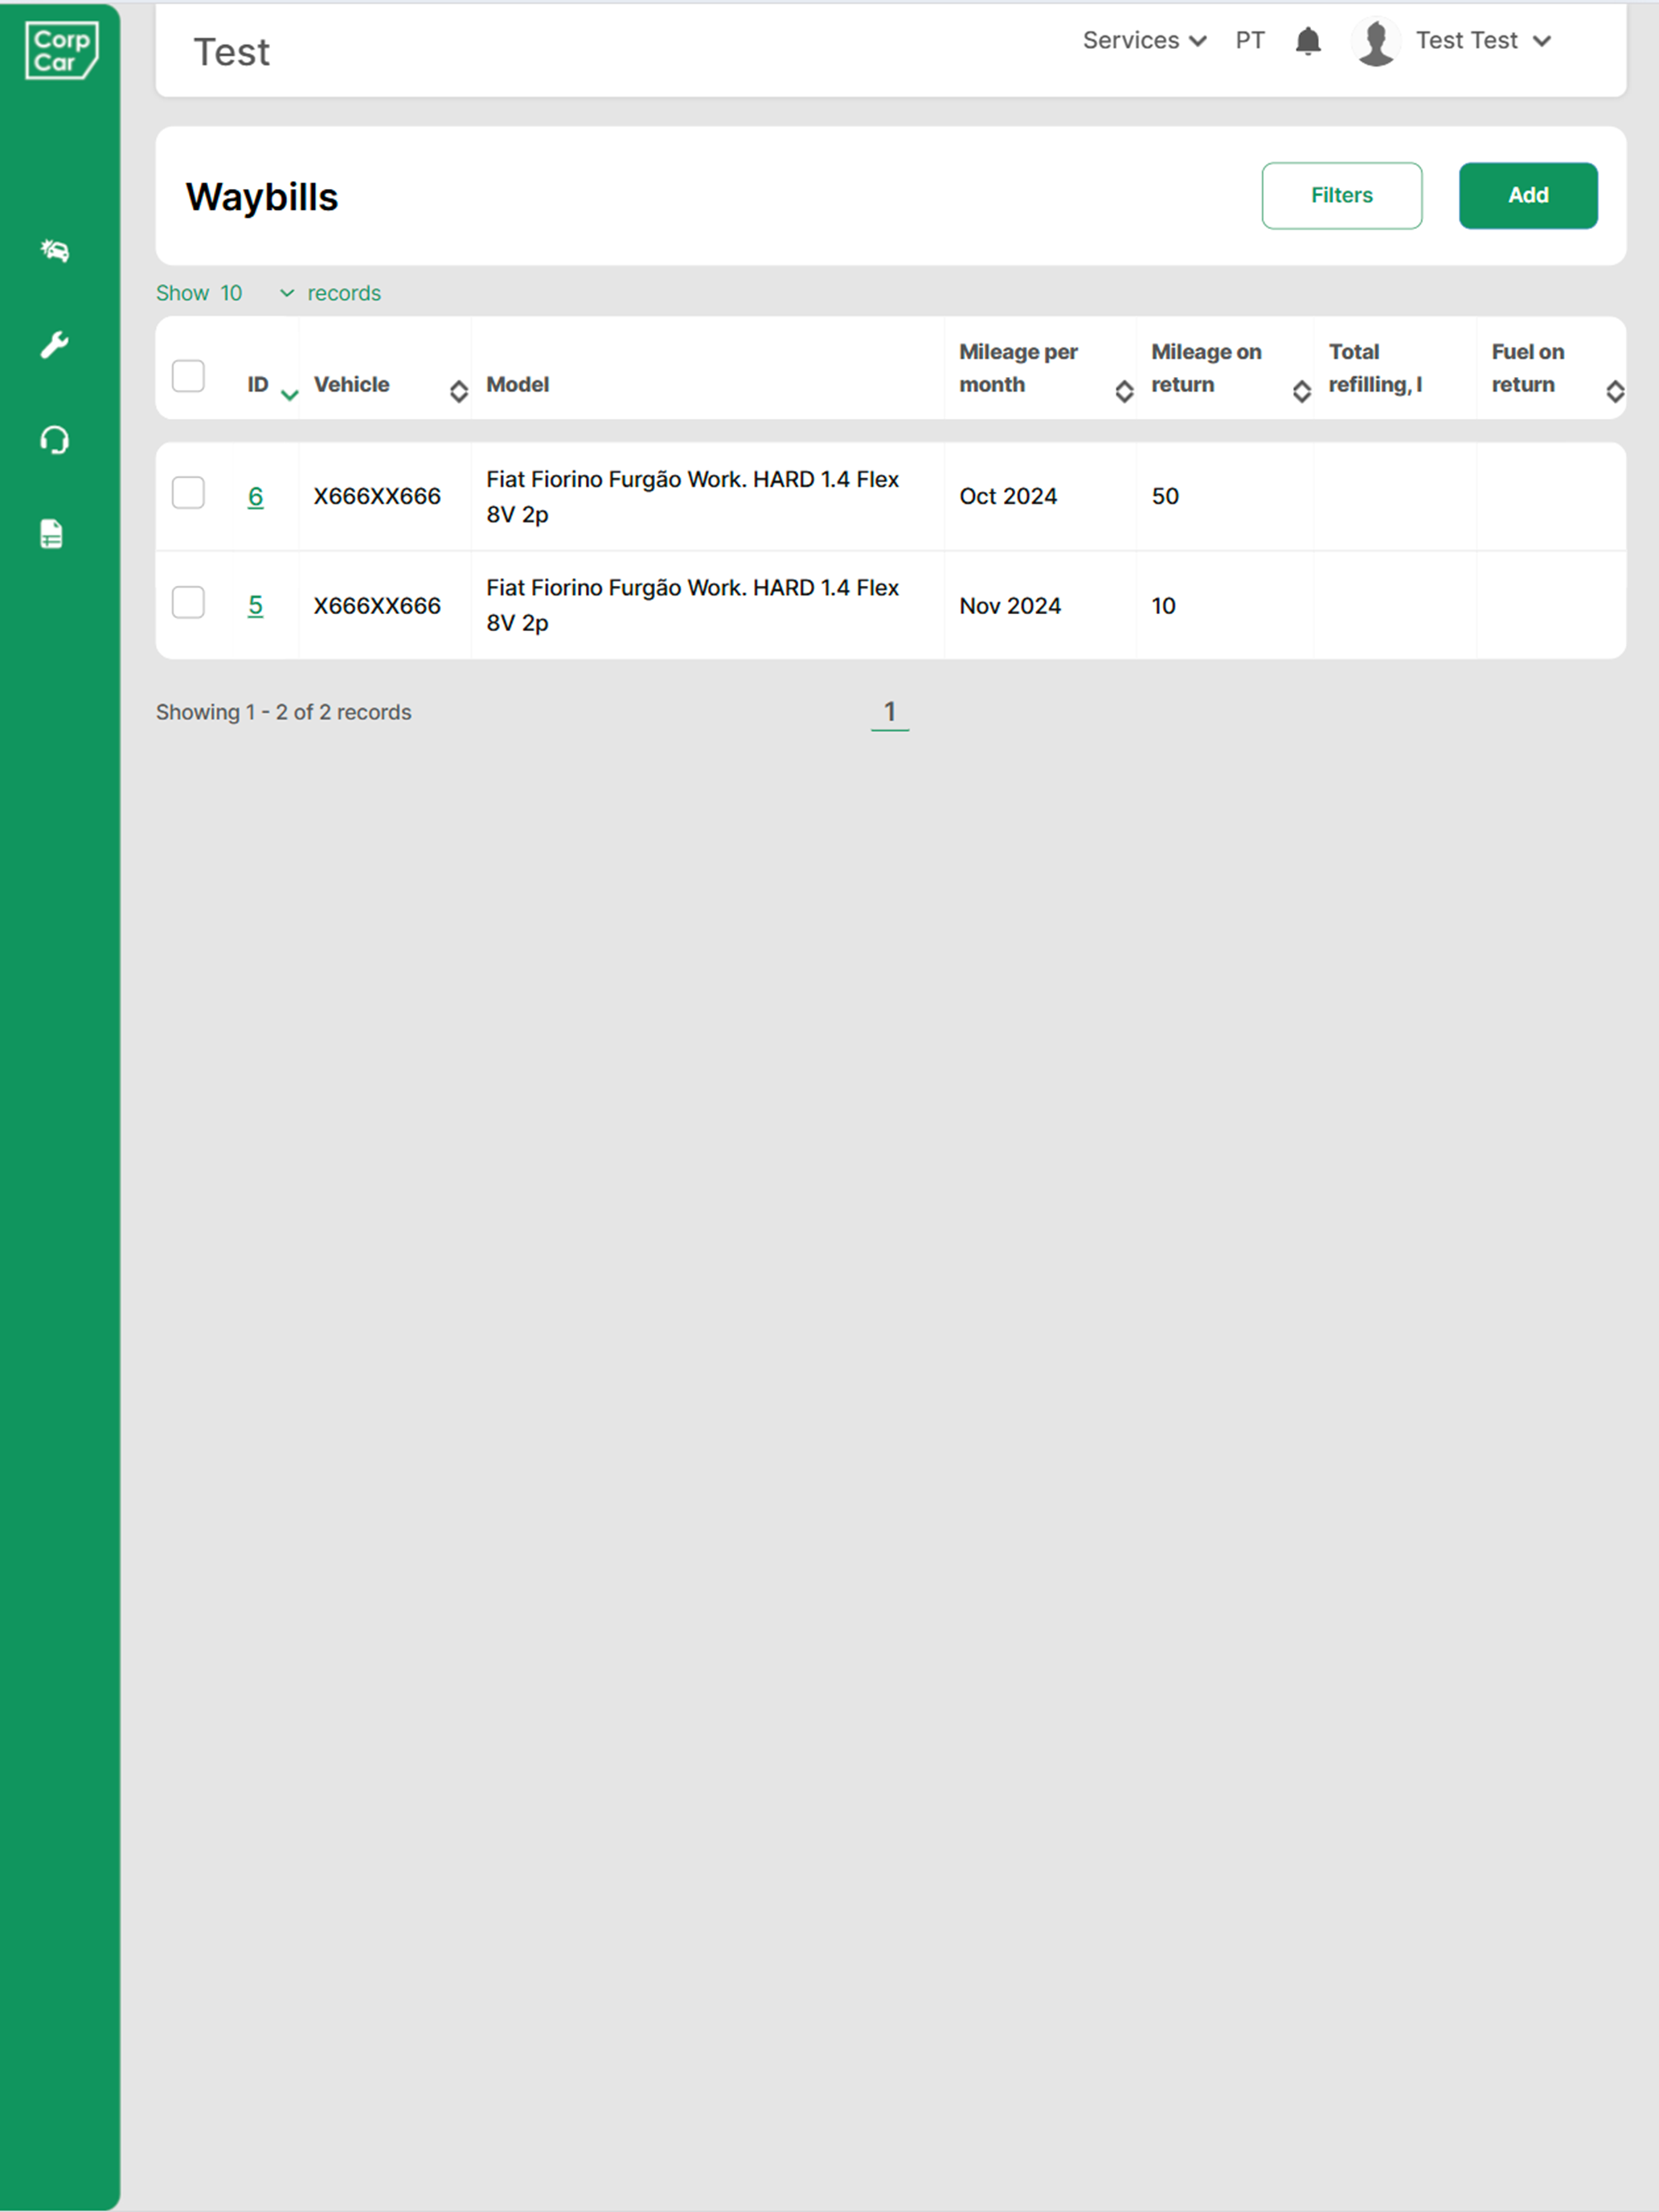The image size is (1659, 2212).
Task: Sort by Mileage per month arrows
Action: 1124,391
